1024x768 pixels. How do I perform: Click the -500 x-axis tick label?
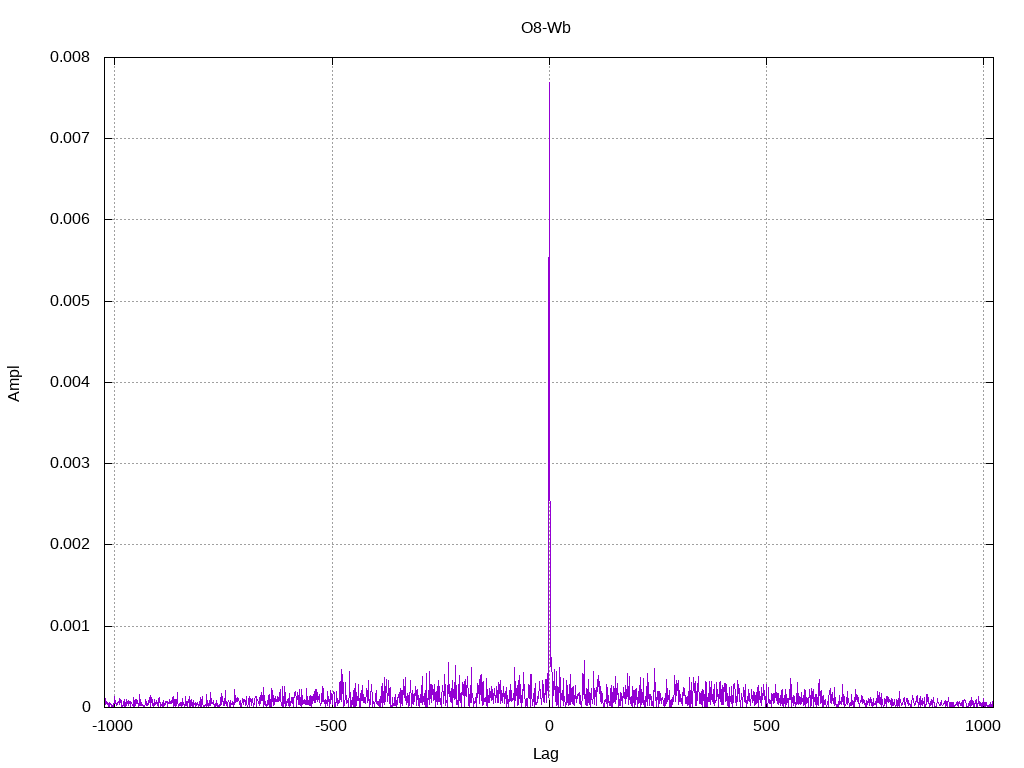coord(331,726)
